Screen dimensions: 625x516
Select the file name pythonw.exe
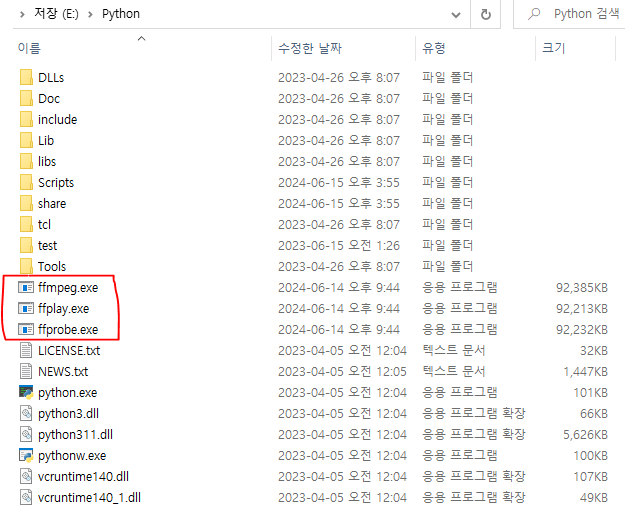72,456
